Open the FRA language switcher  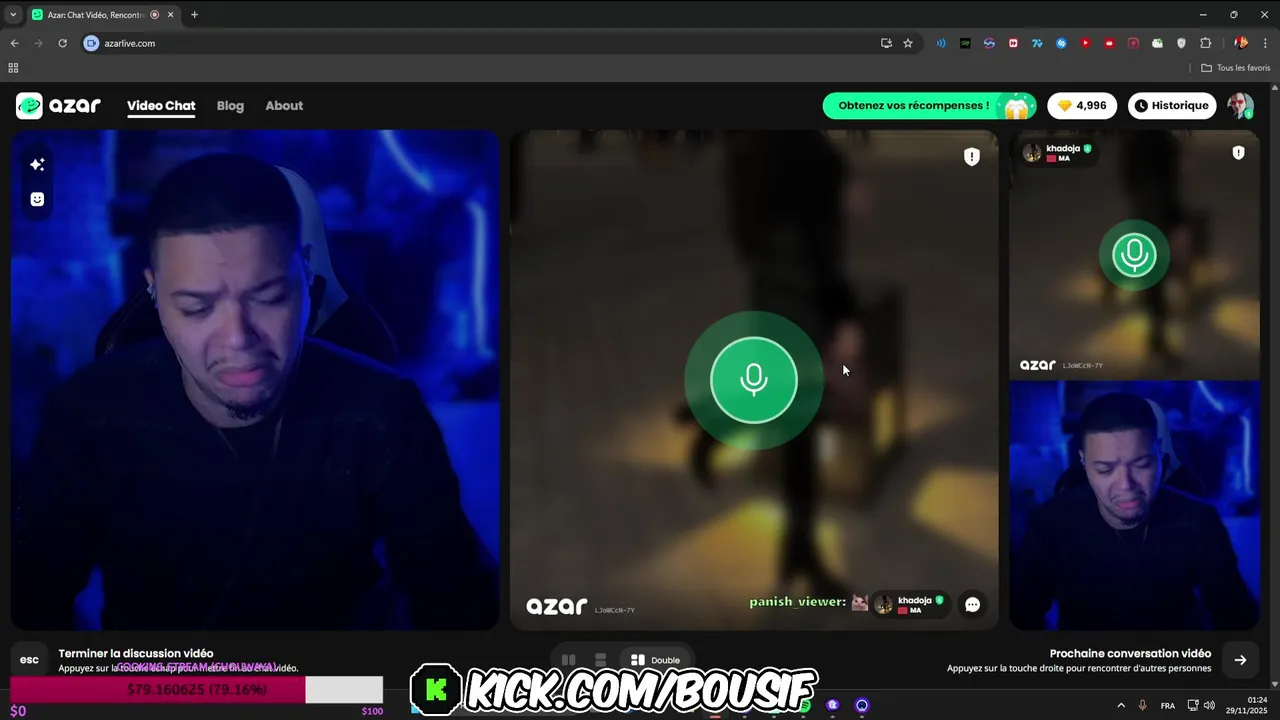tap(1168, 705)
